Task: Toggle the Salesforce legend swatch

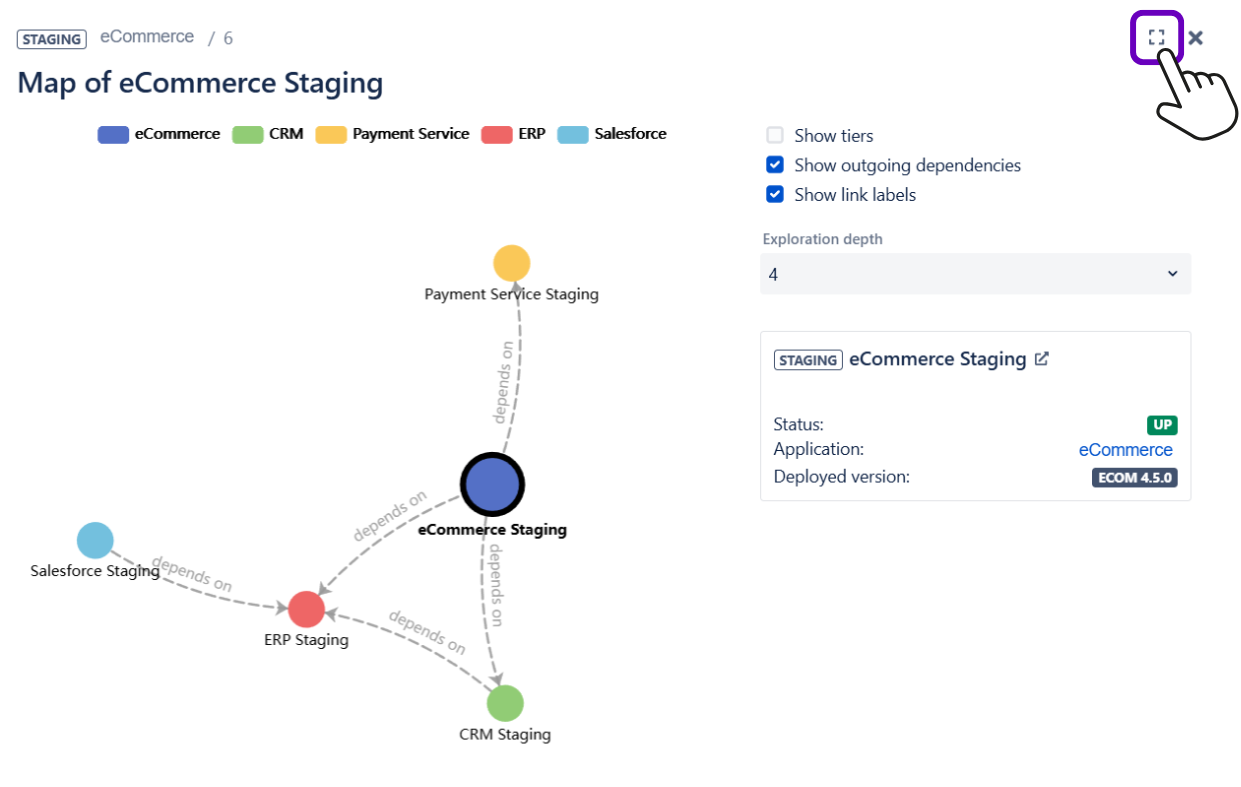Action: pos(572,134)
